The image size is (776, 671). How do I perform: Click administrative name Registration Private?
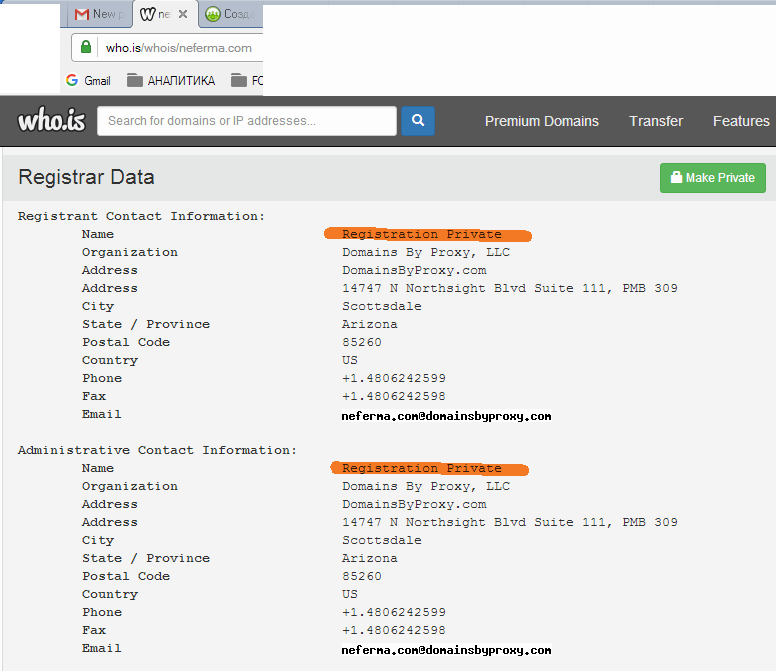pos(422,468)
